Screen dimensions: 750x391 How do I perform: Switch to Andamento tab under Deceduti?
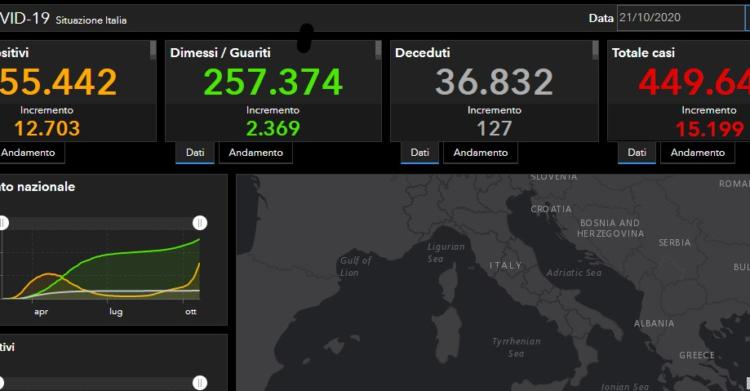pos(481,153)
